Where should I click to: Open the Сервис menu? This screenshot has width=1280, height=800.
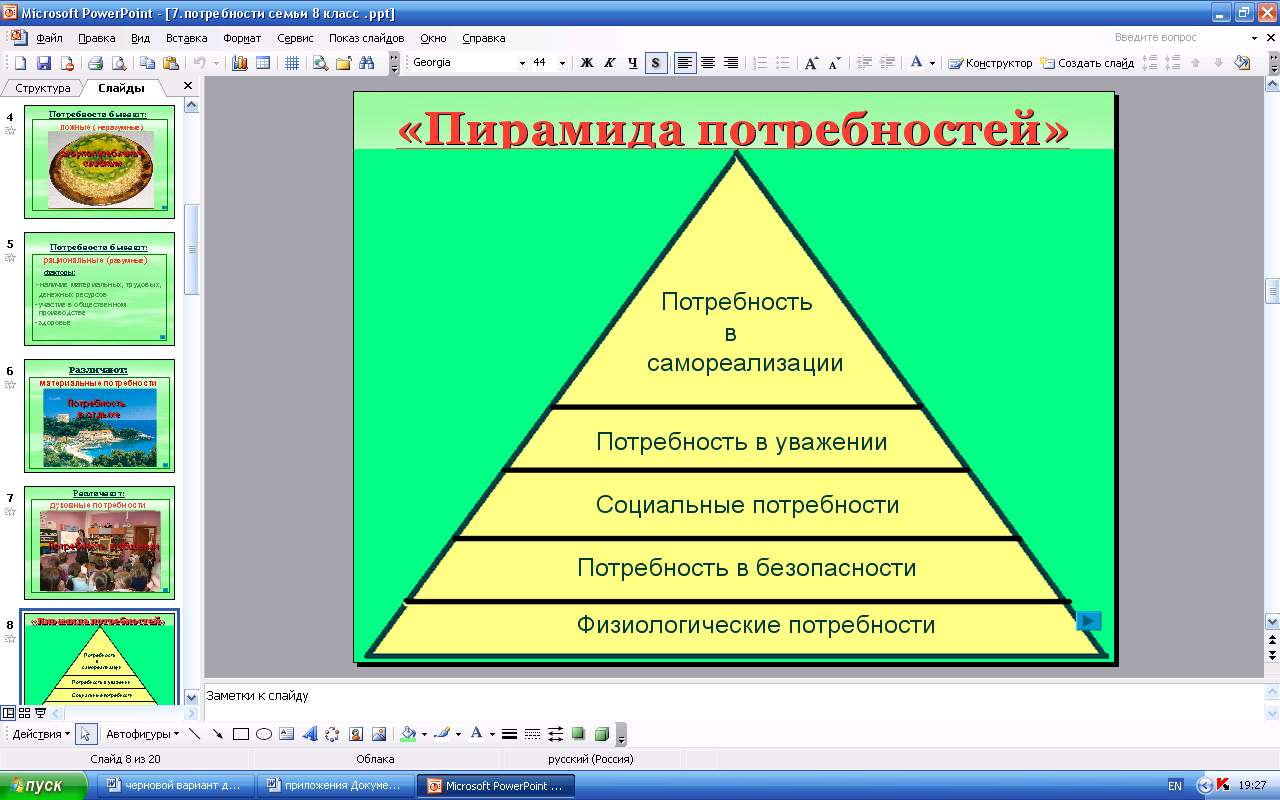[x=295, y=38]
